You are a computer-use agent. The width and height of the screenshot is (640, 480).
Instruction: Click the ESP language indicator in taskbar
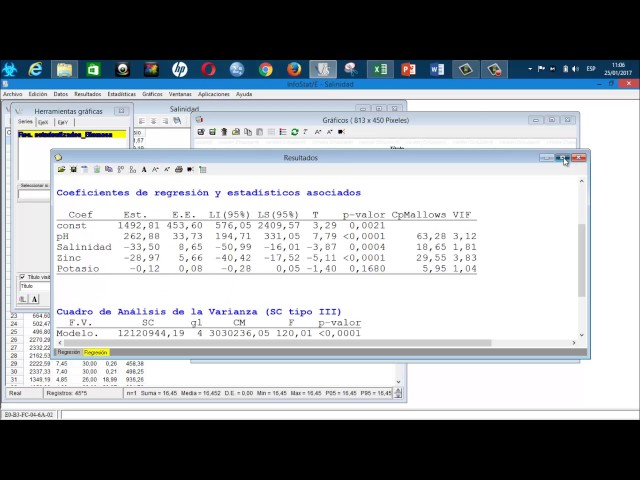coord(591,69)
